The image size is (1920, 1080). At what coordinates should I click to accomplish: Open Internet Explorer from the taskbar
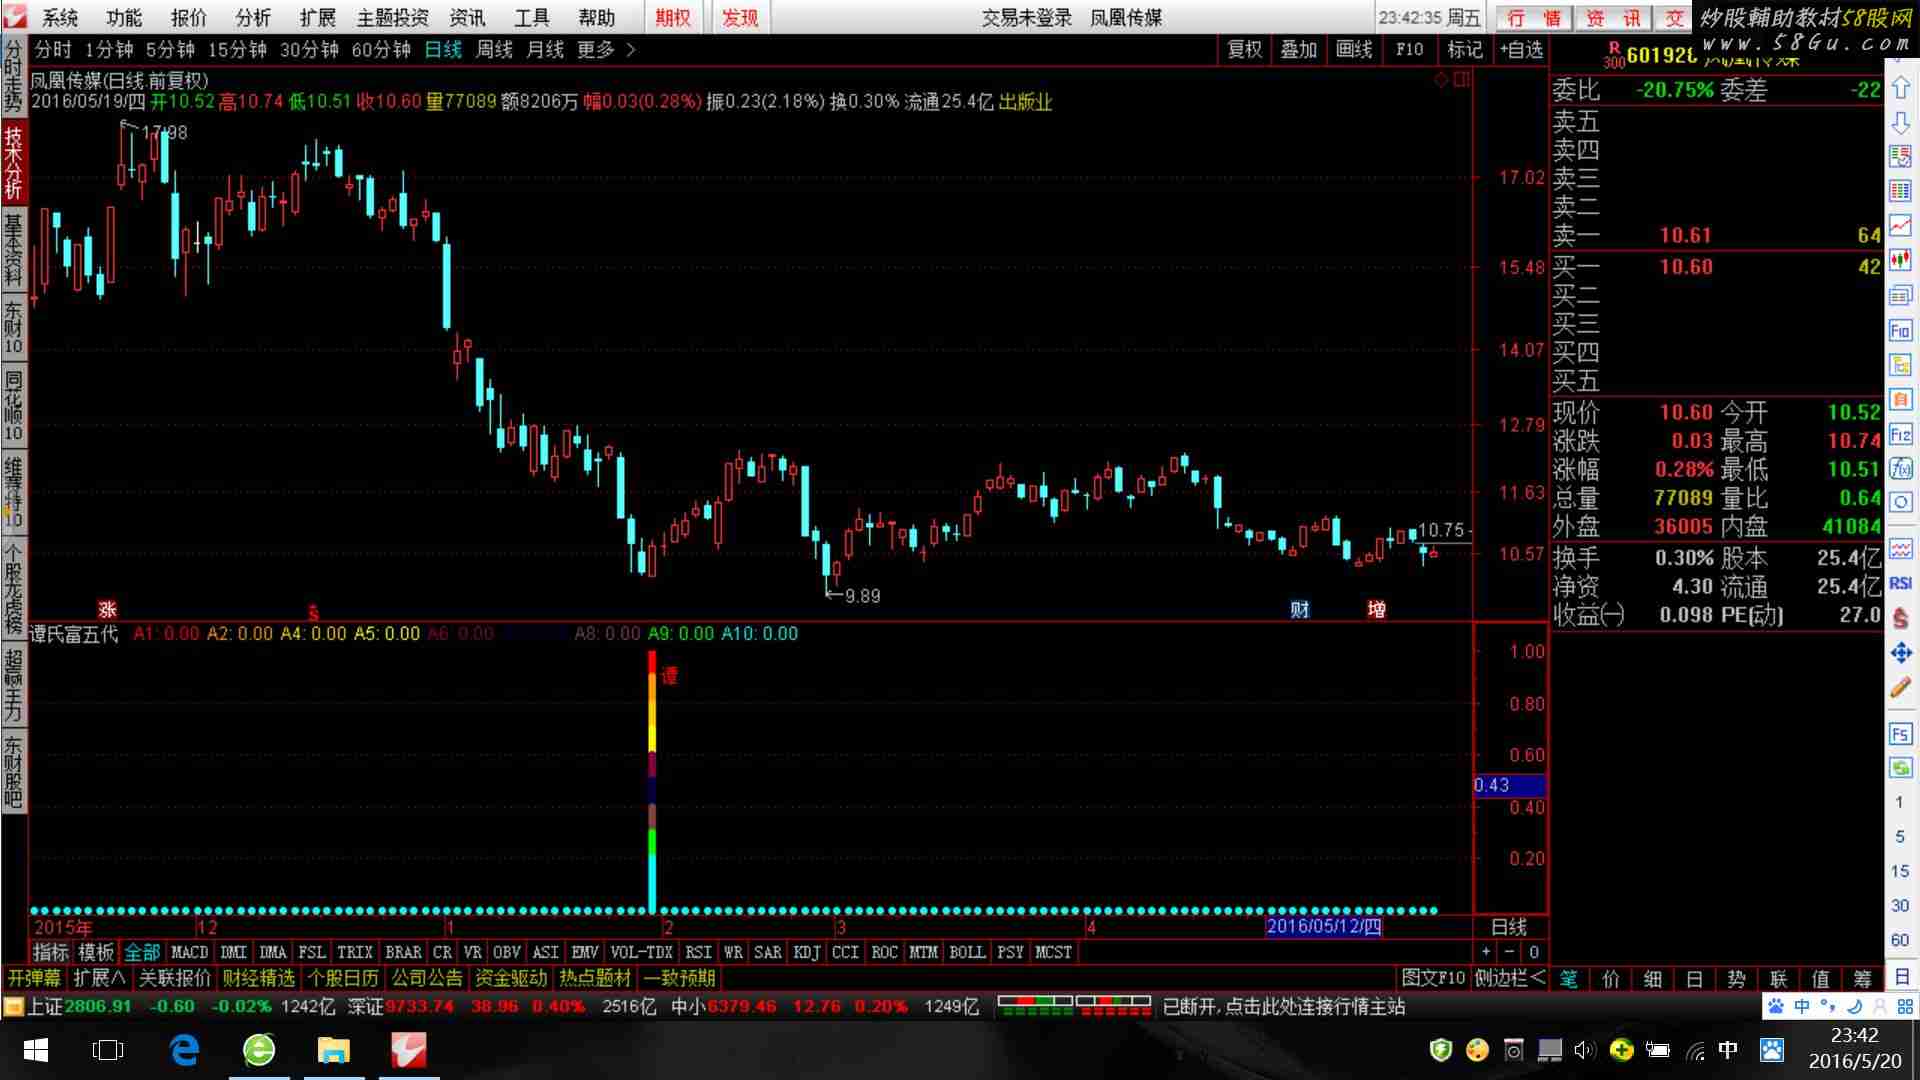point(185,1050)
